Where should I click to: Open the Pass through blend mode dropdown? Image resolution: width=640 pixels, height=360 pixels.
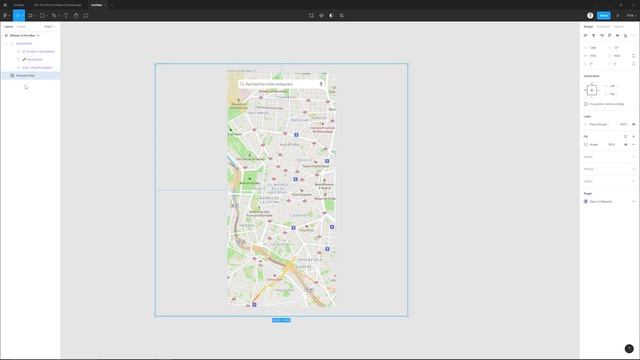(598, 124)
